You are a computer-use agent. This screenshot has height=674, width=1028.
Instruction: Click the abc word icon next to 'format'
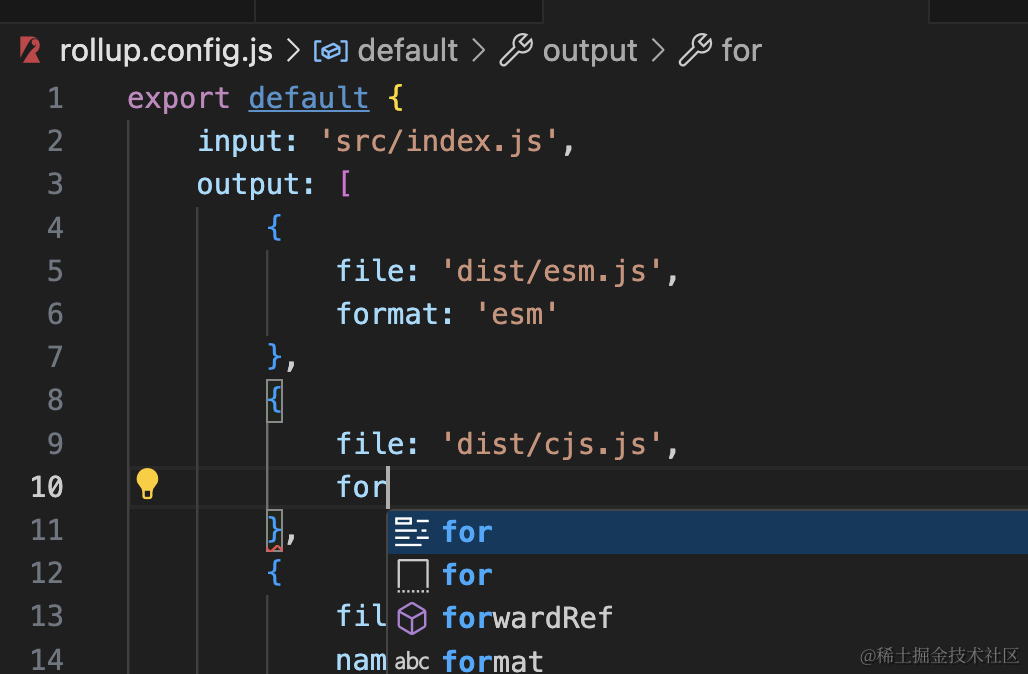click(411, 660)
